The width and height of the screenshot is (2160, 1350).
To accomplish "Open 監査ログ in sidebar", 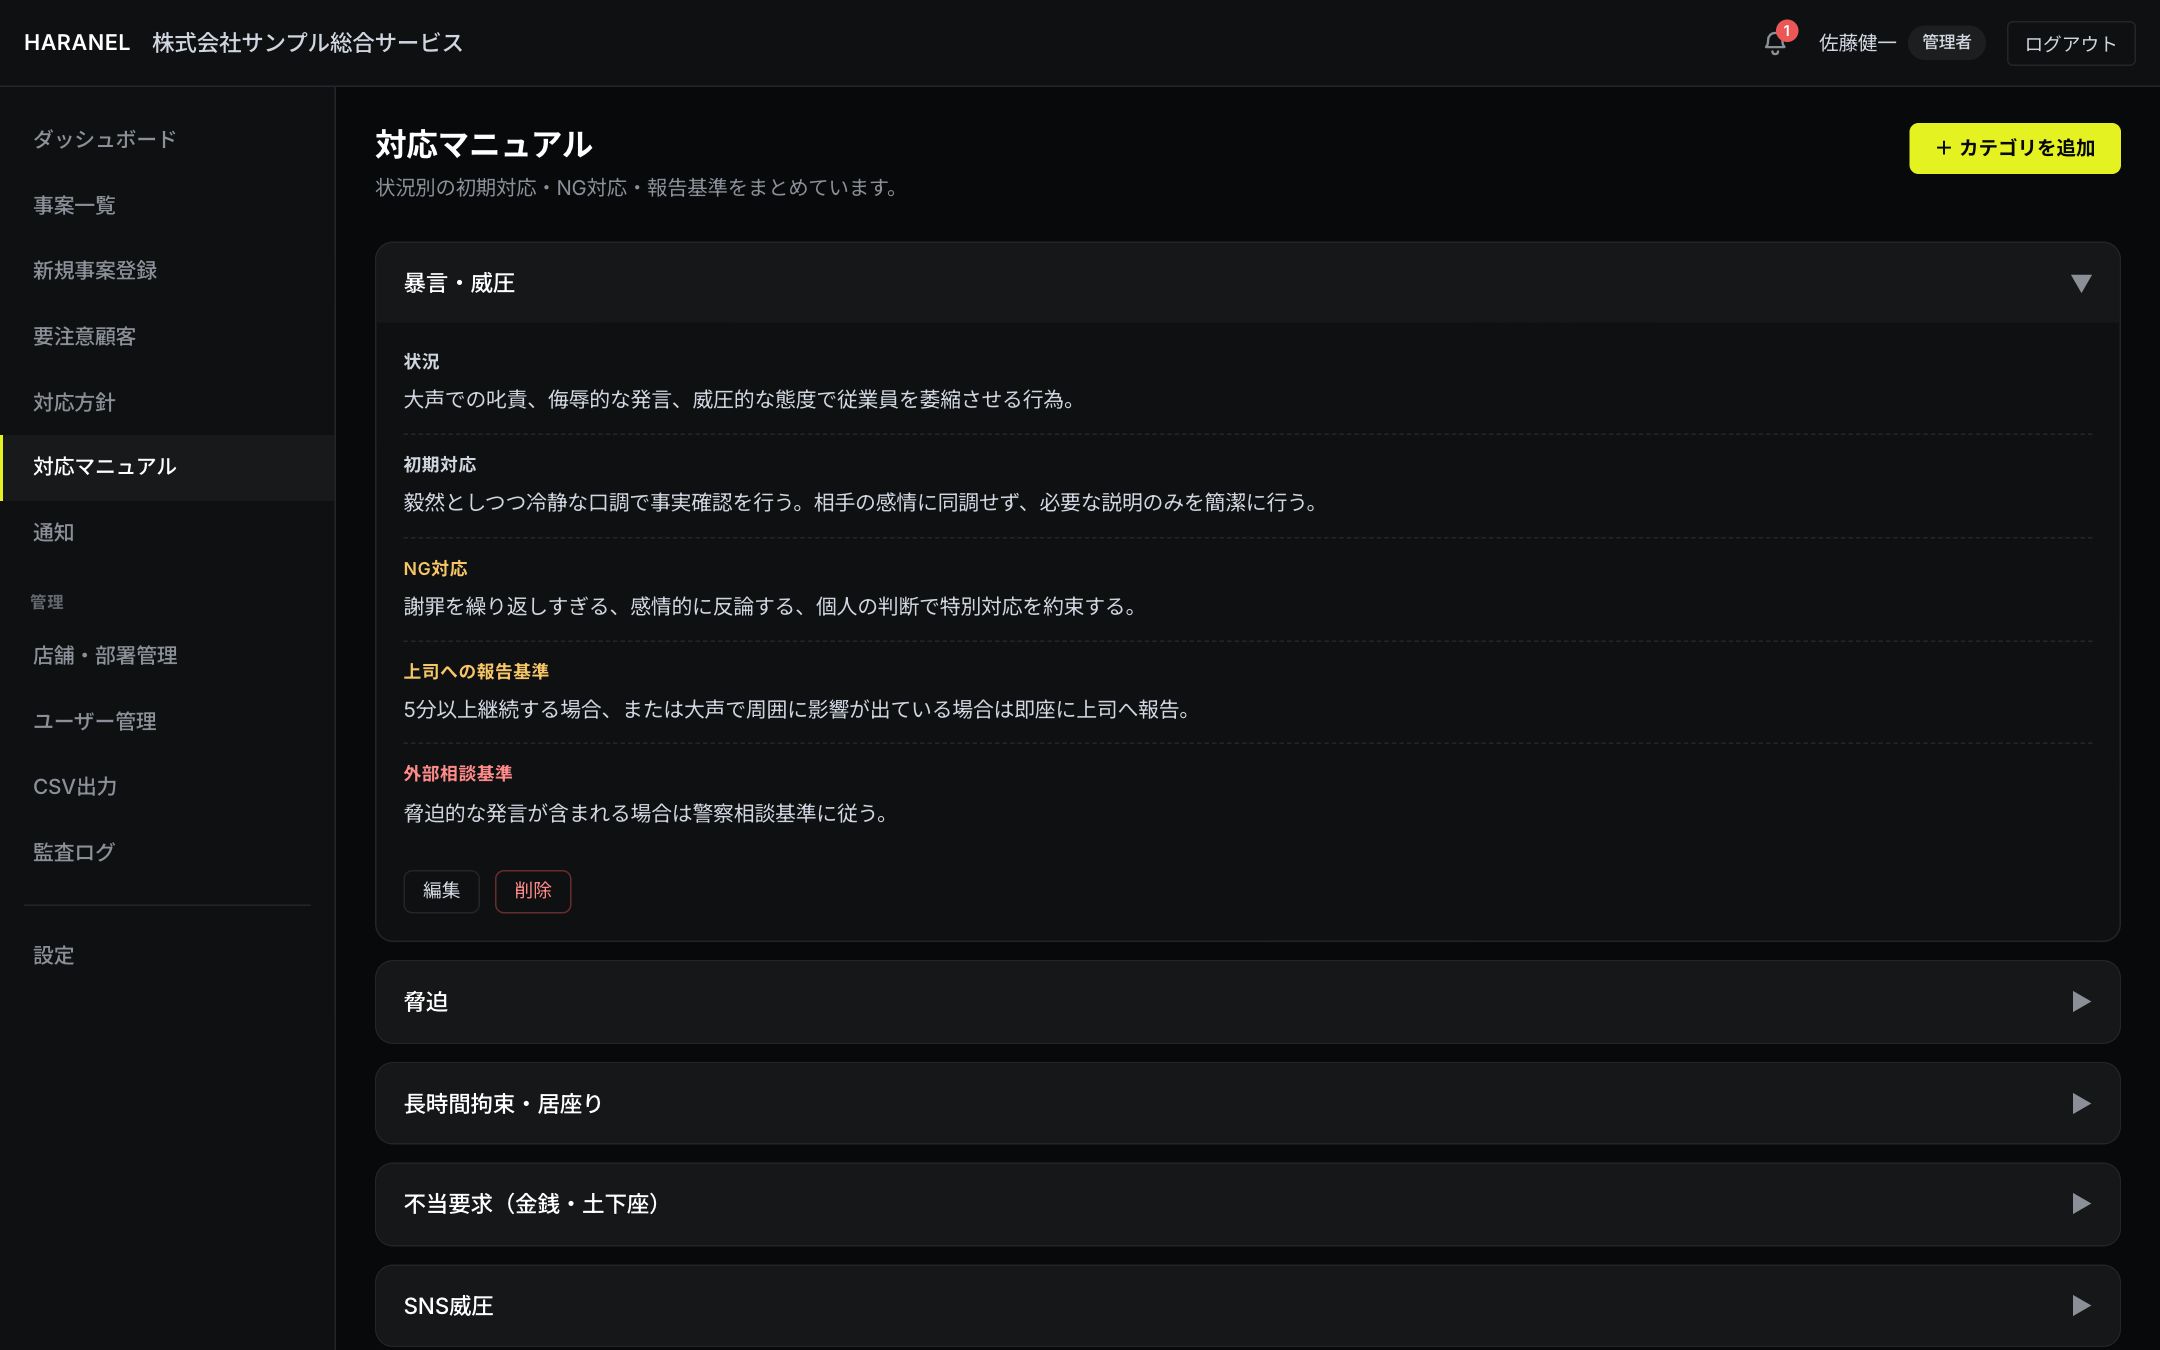I will point(168,852).
